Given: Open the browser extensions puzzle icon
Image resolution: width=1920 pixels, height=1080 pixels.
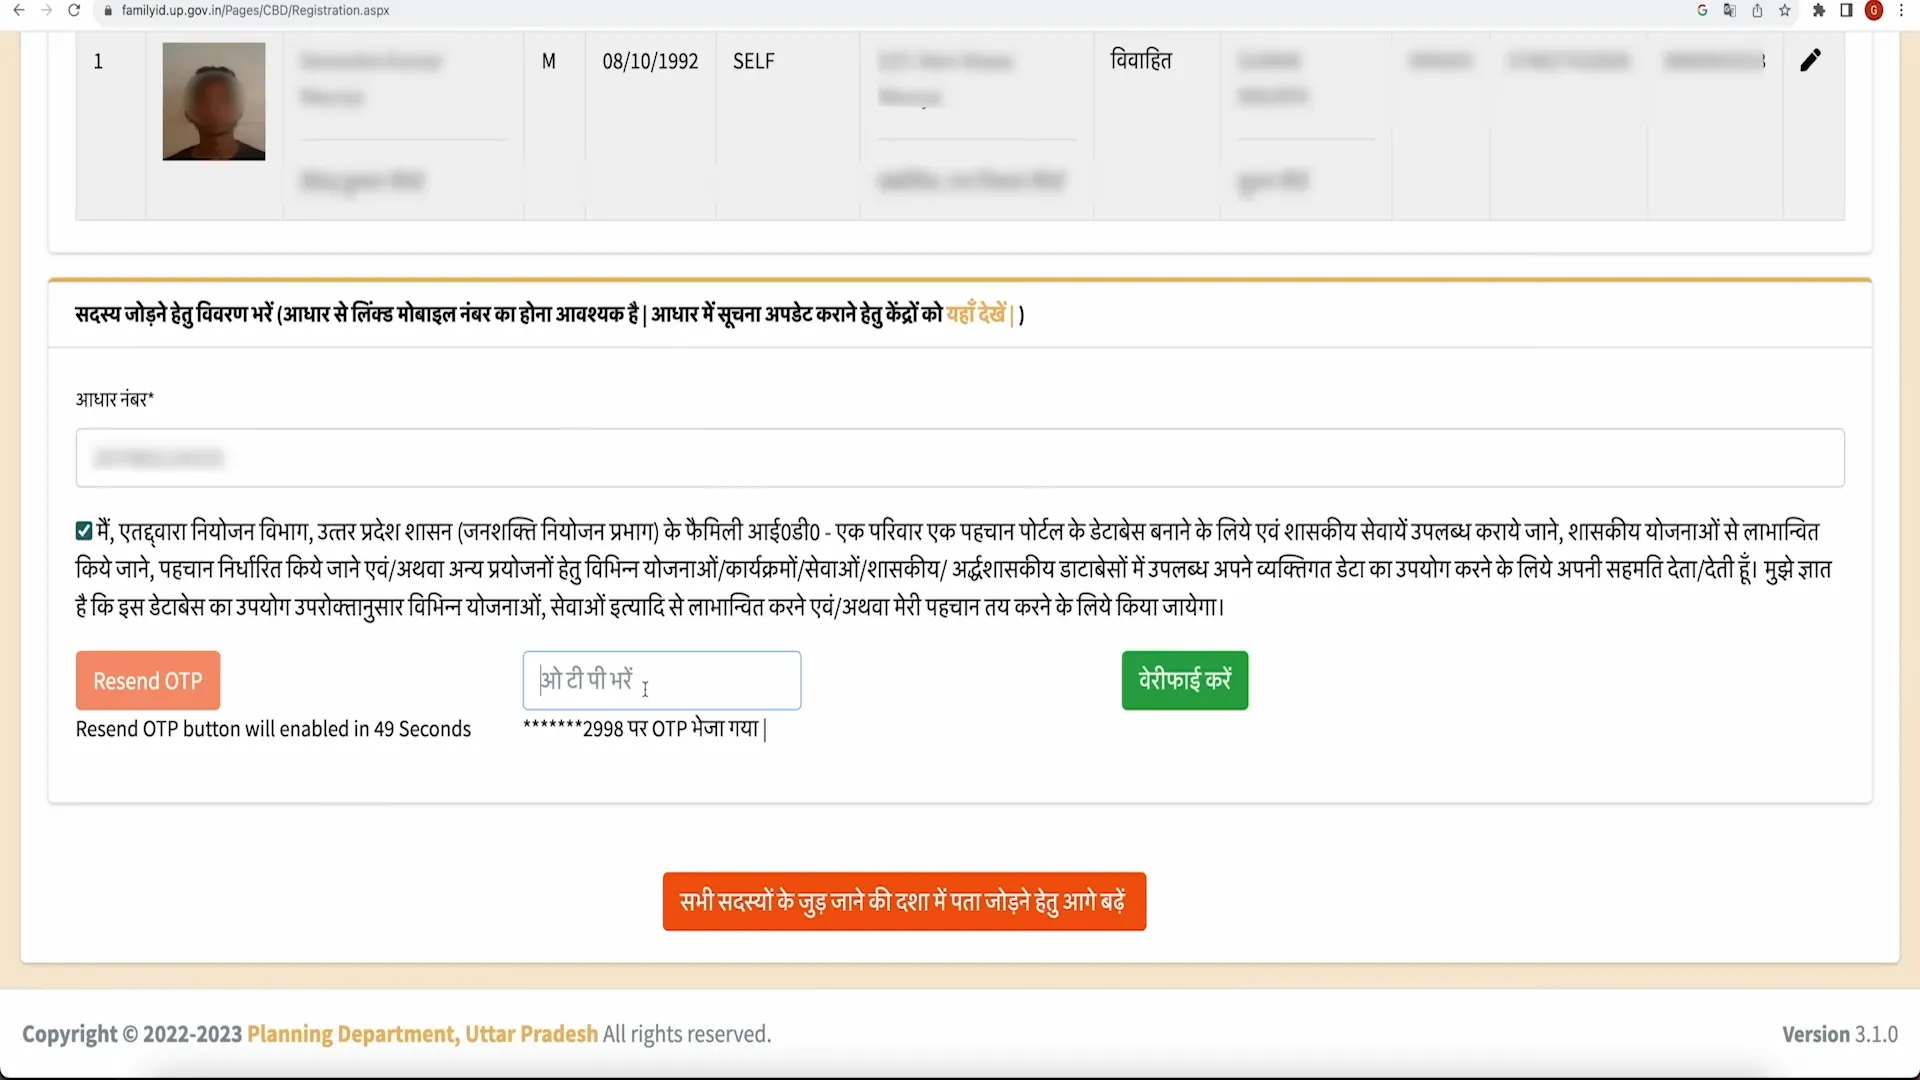Looking at the screenshot, I should (x=1817, y=11).
